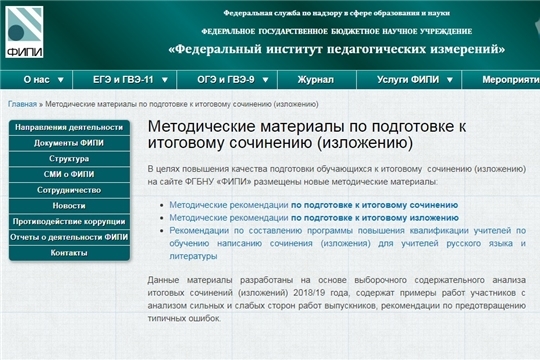Go to the «Журнал» menu item
The height and width of the screenshot is (360, 540).
[316, 80]
